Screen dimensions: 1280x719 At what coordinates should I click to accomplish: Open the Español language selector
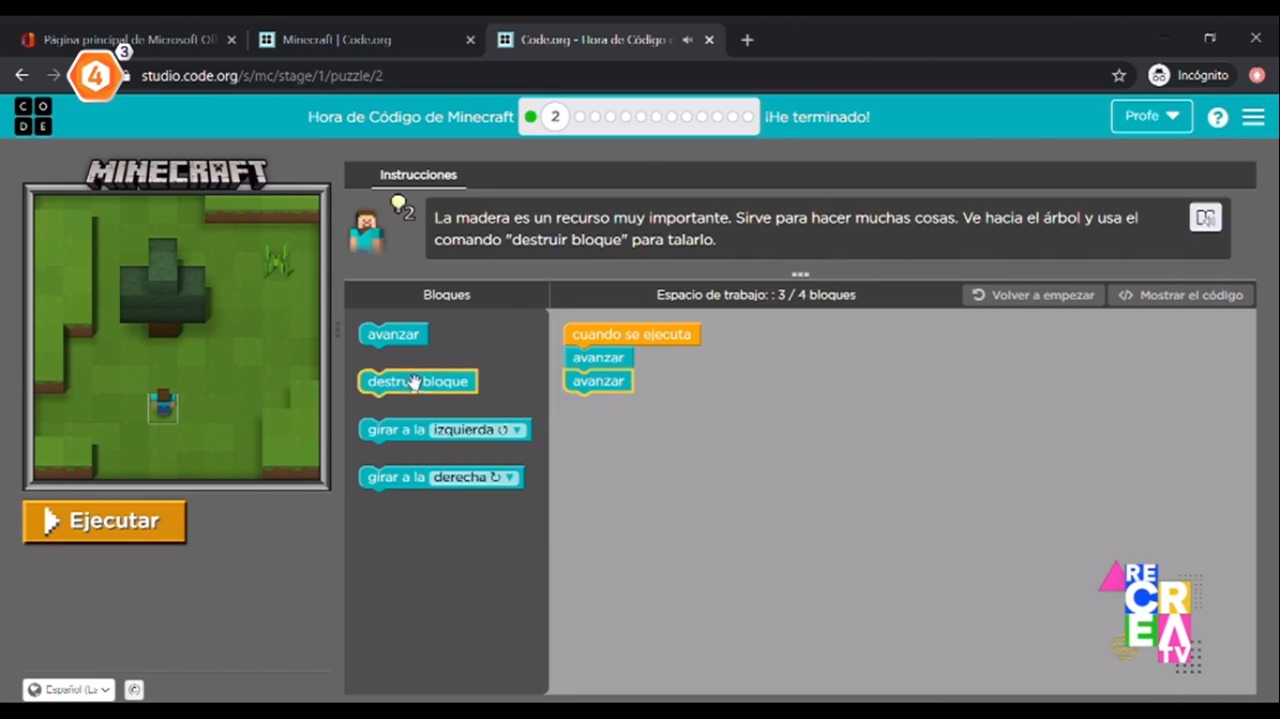(66, 689)
